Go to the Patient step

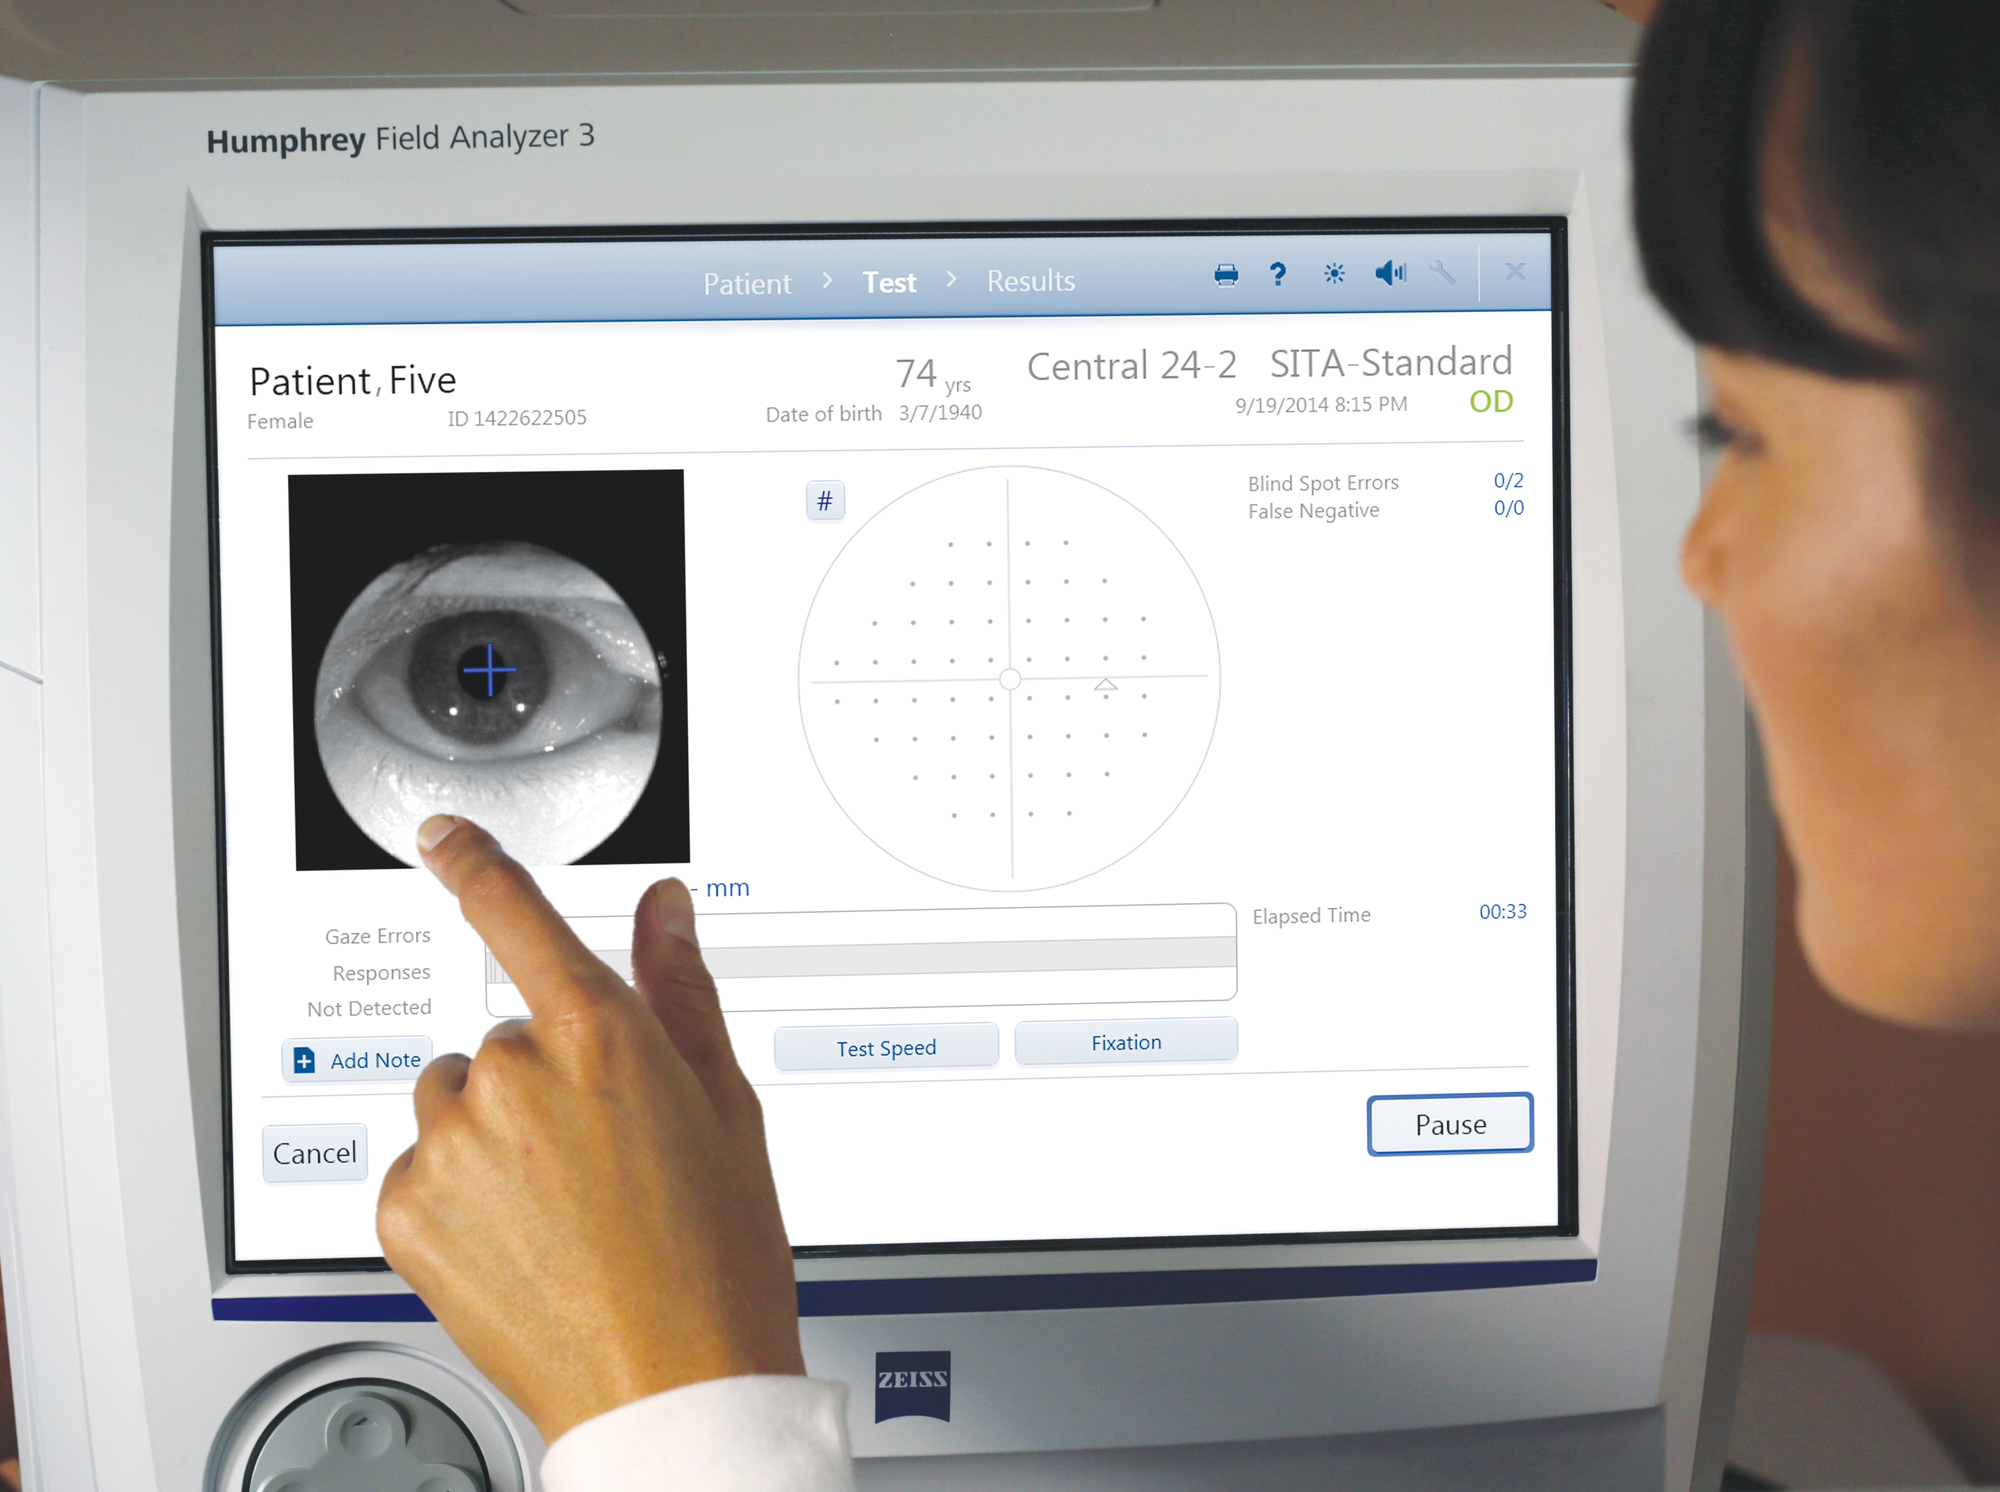747,284
